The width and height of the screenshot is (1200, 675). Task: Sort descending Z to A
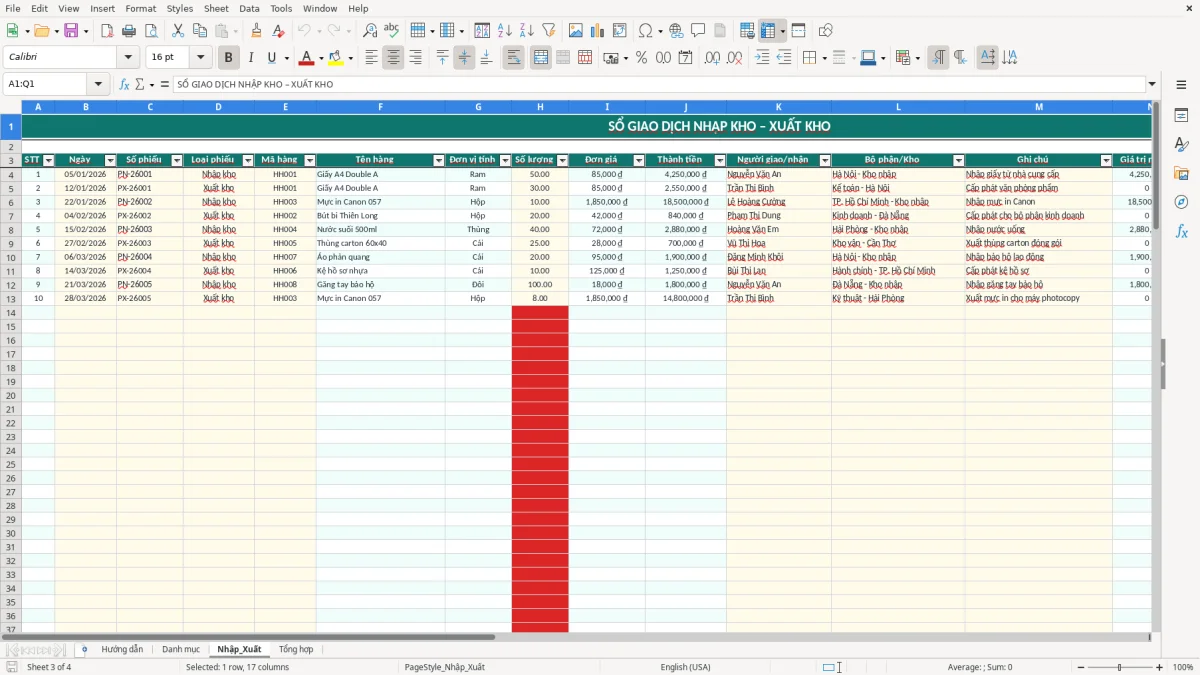coord(526,31)
